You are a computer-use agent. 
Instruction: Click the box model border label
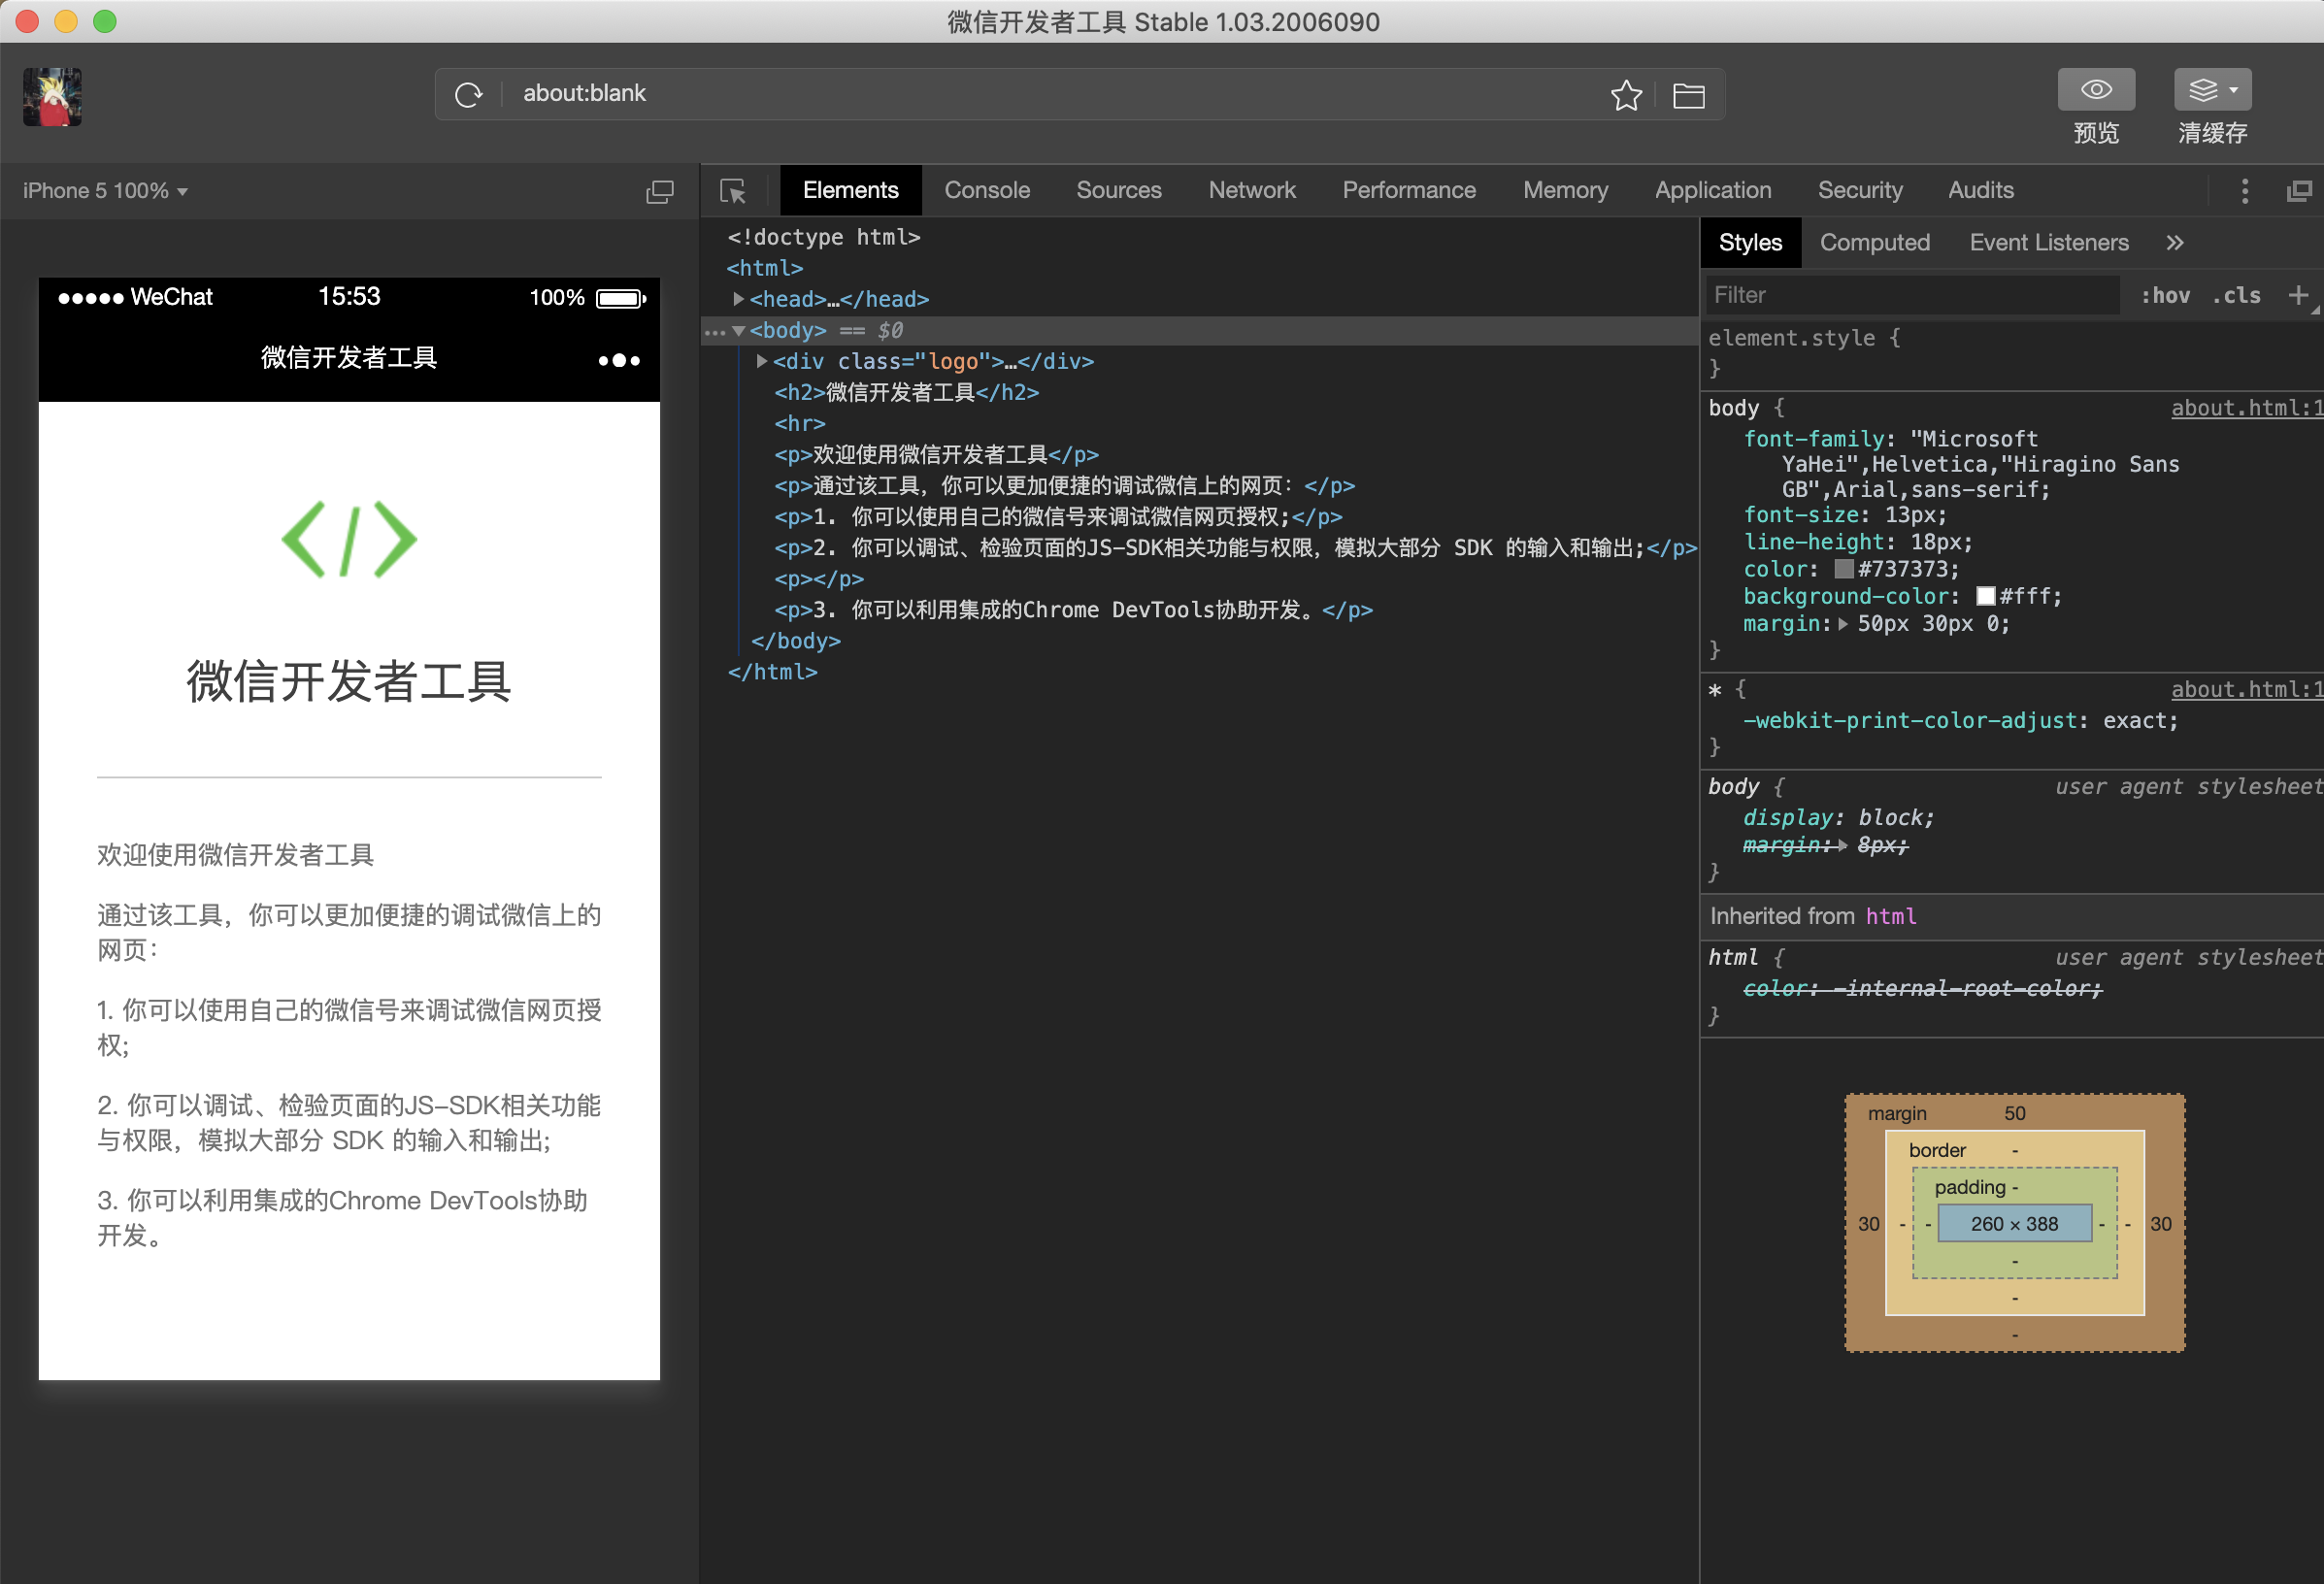click(x=1937, y=1150)
